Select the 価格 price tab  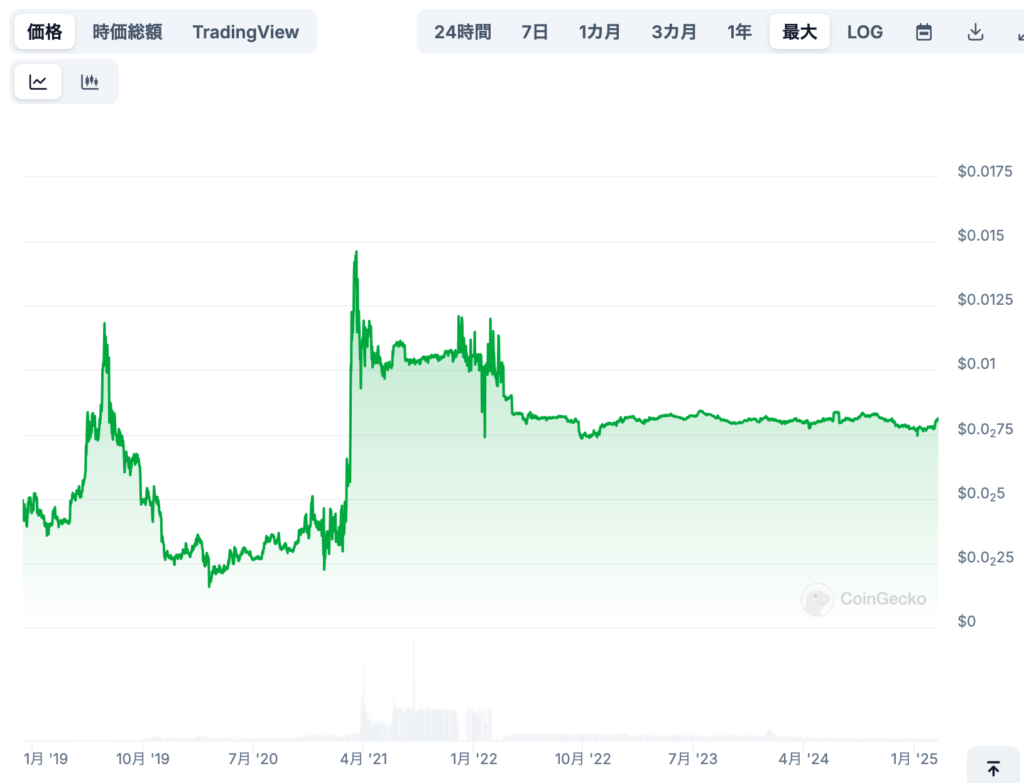pyautogui.click(x=44, y=32)
